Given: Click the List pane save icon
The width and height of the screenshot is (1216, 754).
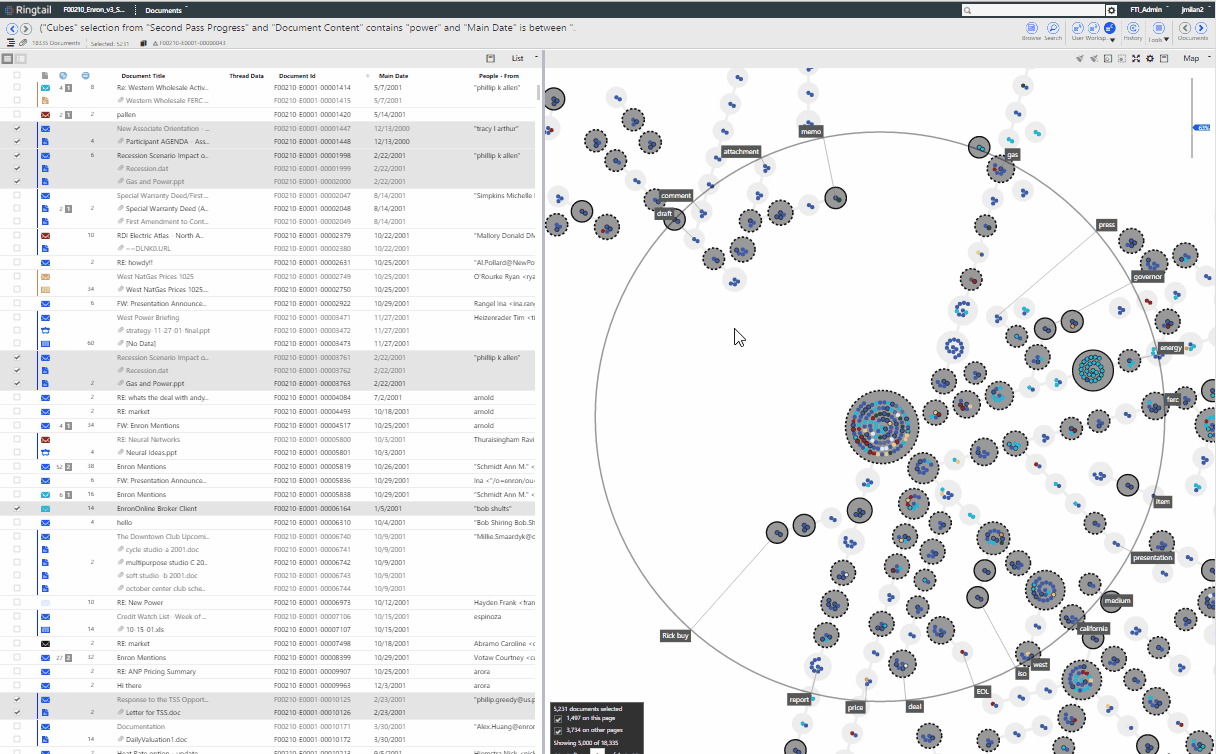Looking at the screenshot, I should click(x=490, y=59).
